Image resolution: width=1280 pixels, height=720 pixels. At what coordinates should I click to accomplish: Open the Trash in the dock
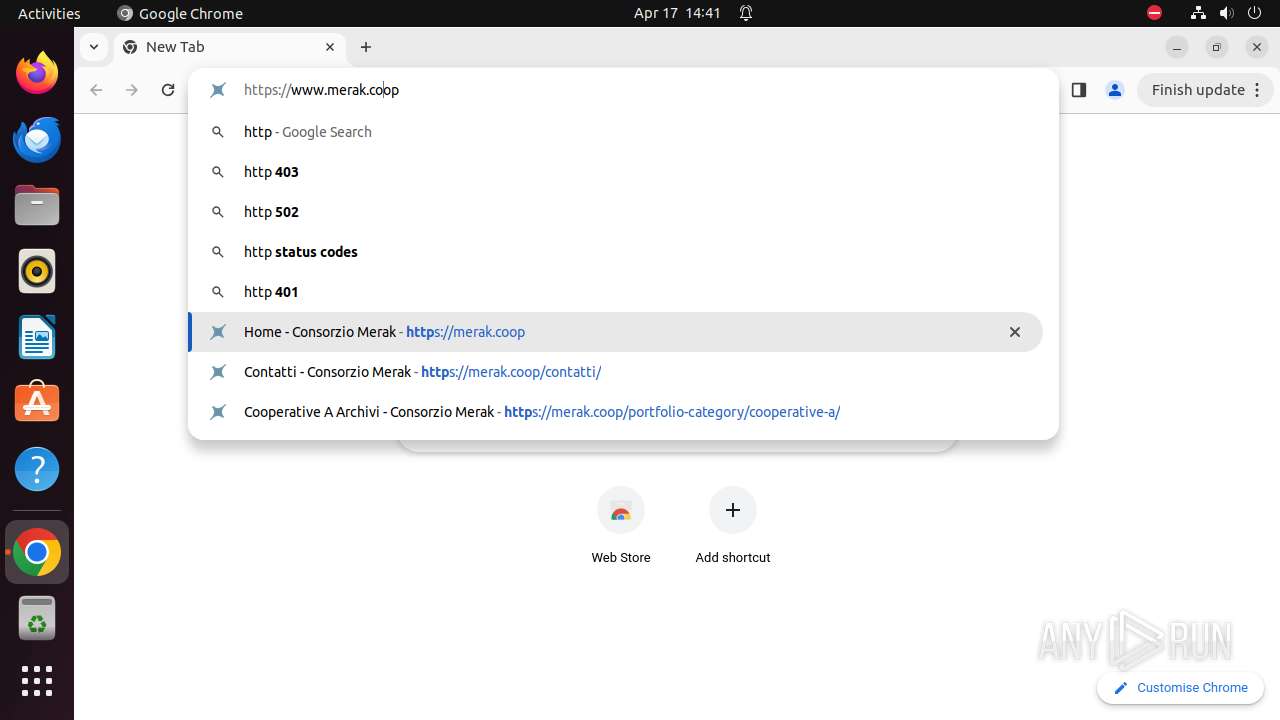coord(37,618)
